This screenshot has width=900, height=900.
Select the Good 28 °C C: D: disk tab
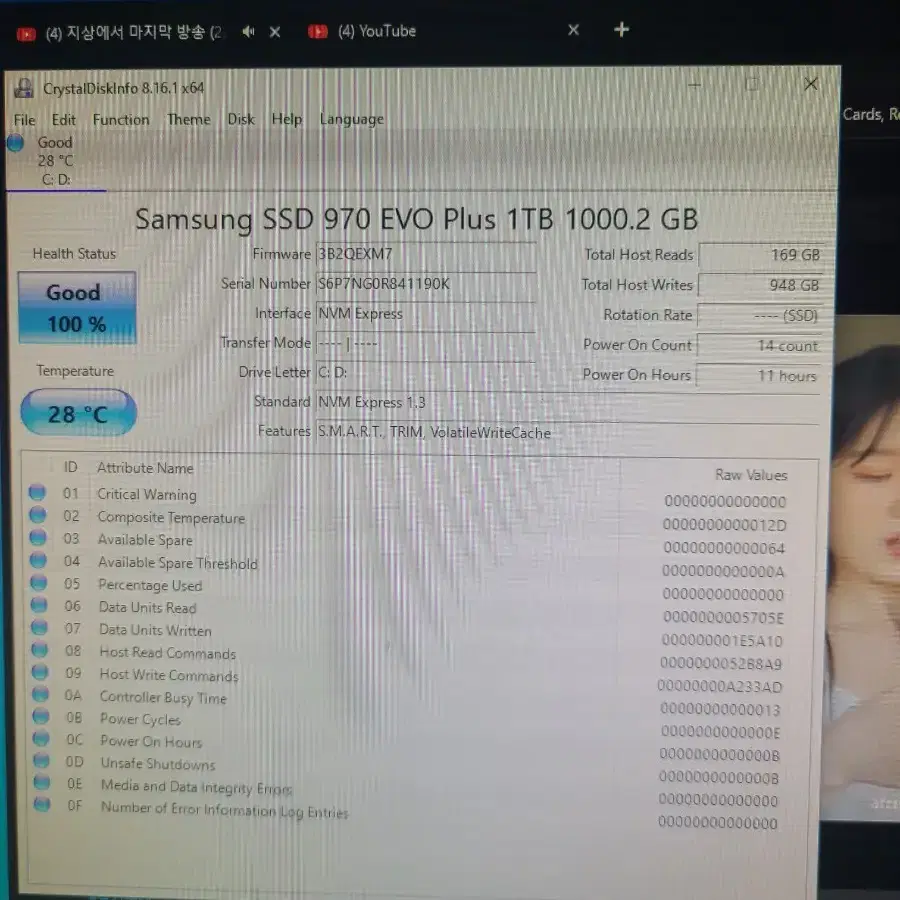[56, 161]
